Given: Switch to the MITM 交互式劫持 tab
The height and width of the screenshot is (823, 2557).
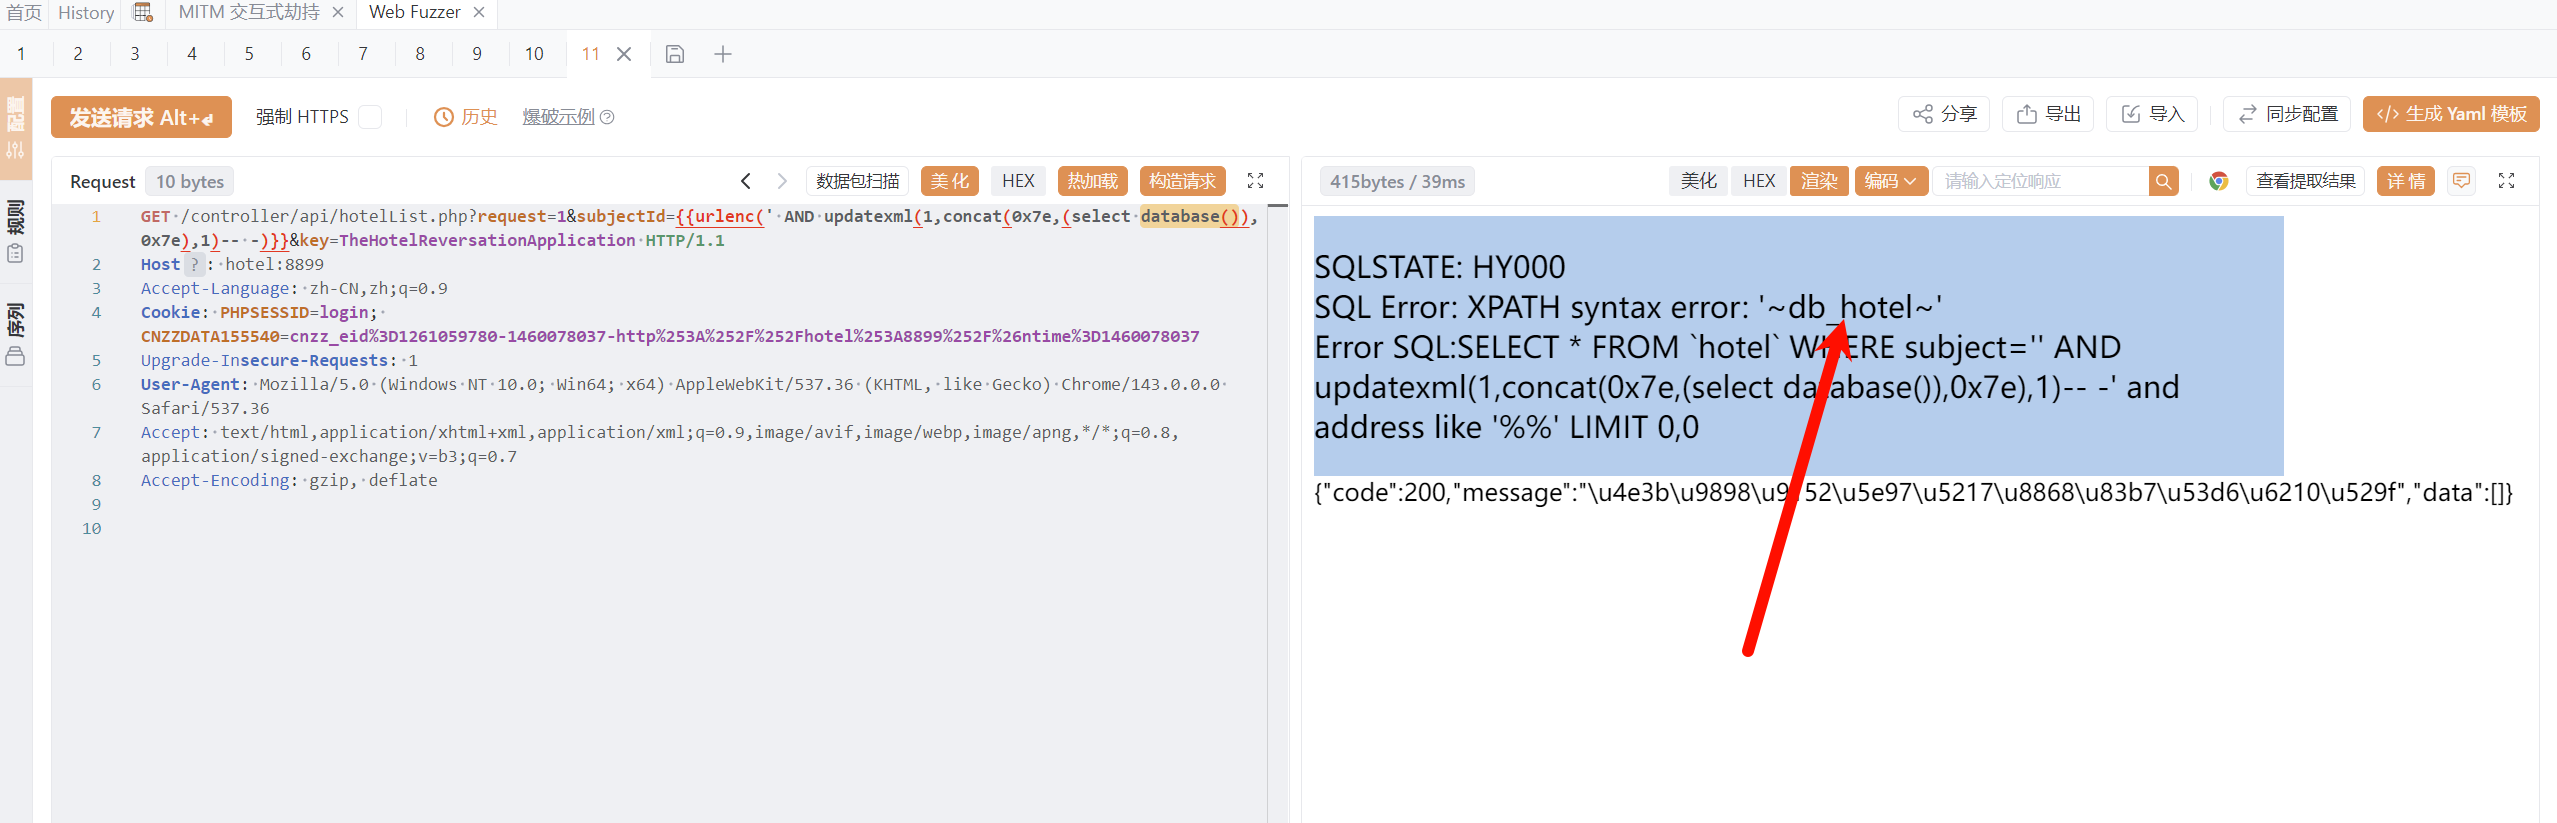Looking at the screenshot, I should pyautogui.click(x=249, y=12).
